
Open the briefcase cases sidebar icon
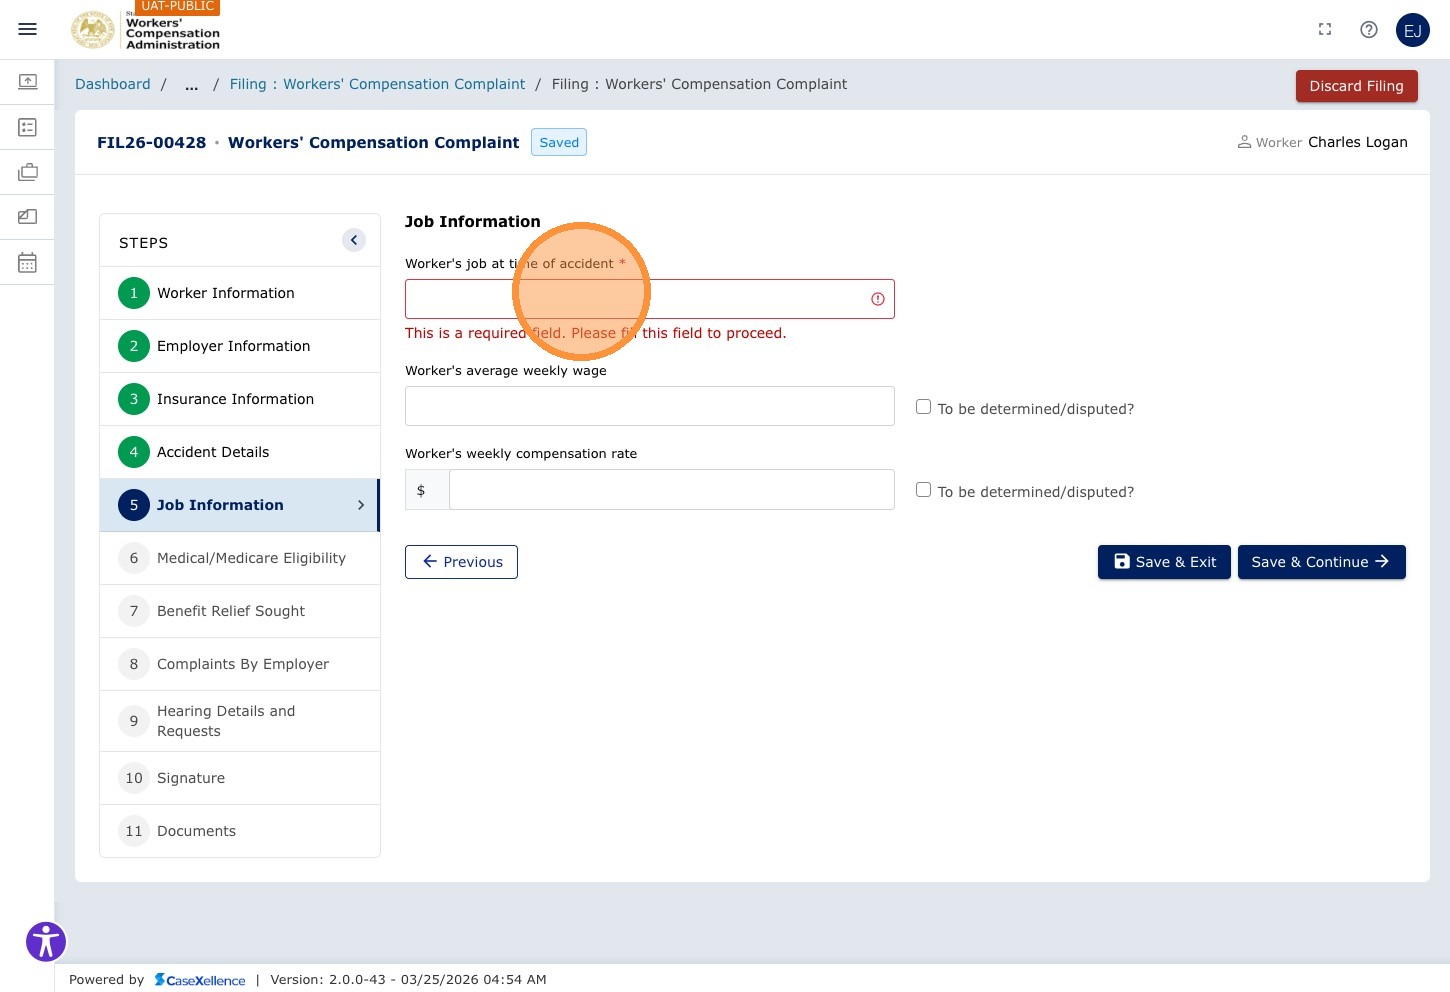tap(28, 172)
